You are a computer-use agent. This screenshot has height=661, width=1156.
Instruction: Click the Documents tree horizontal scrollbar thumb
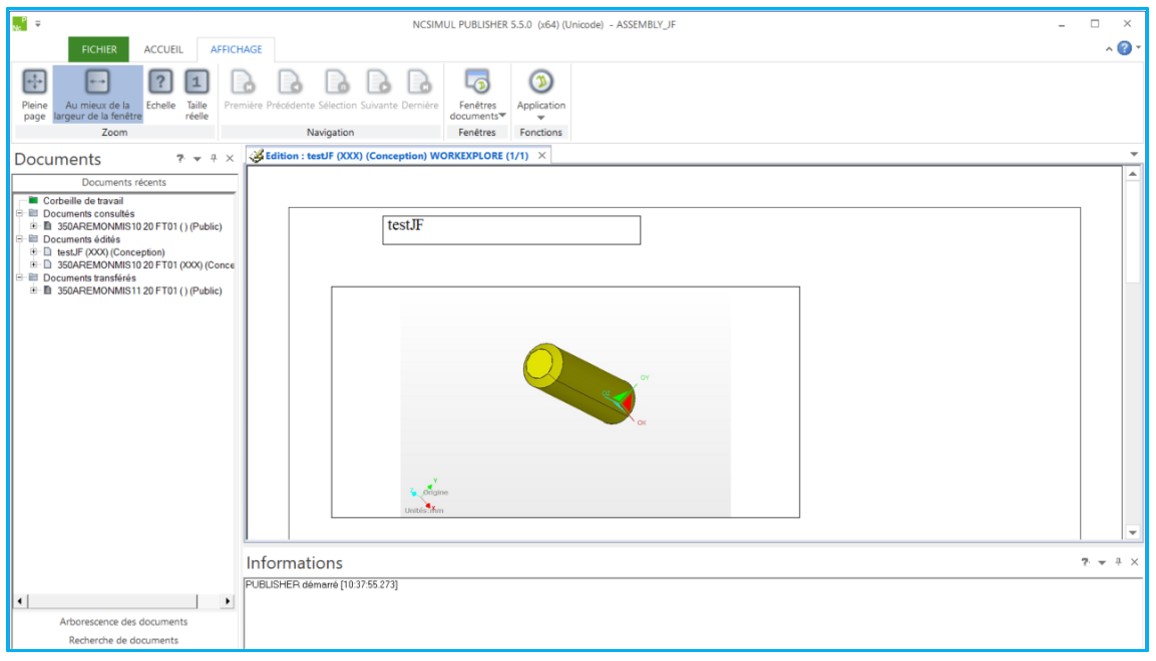(x=113, y=601)
